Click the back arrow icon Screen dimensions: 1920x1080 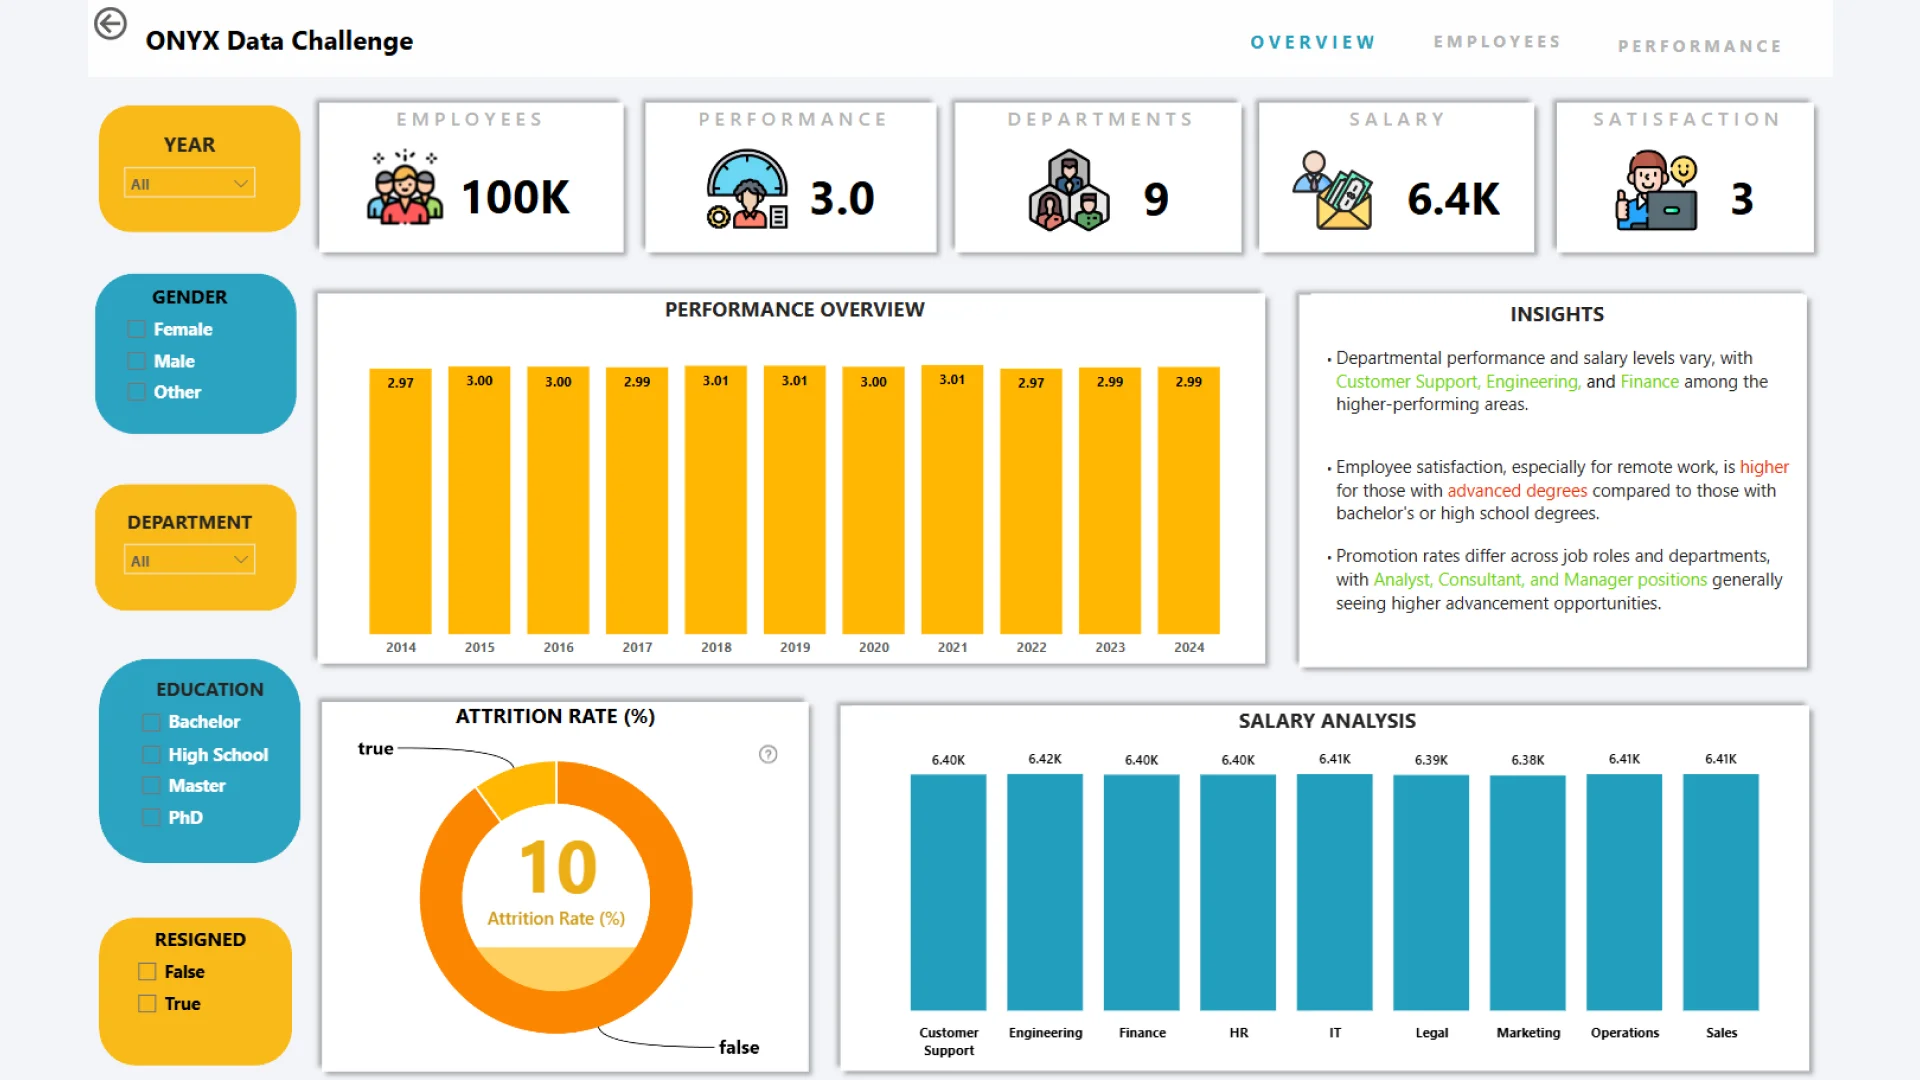[110, 23]
